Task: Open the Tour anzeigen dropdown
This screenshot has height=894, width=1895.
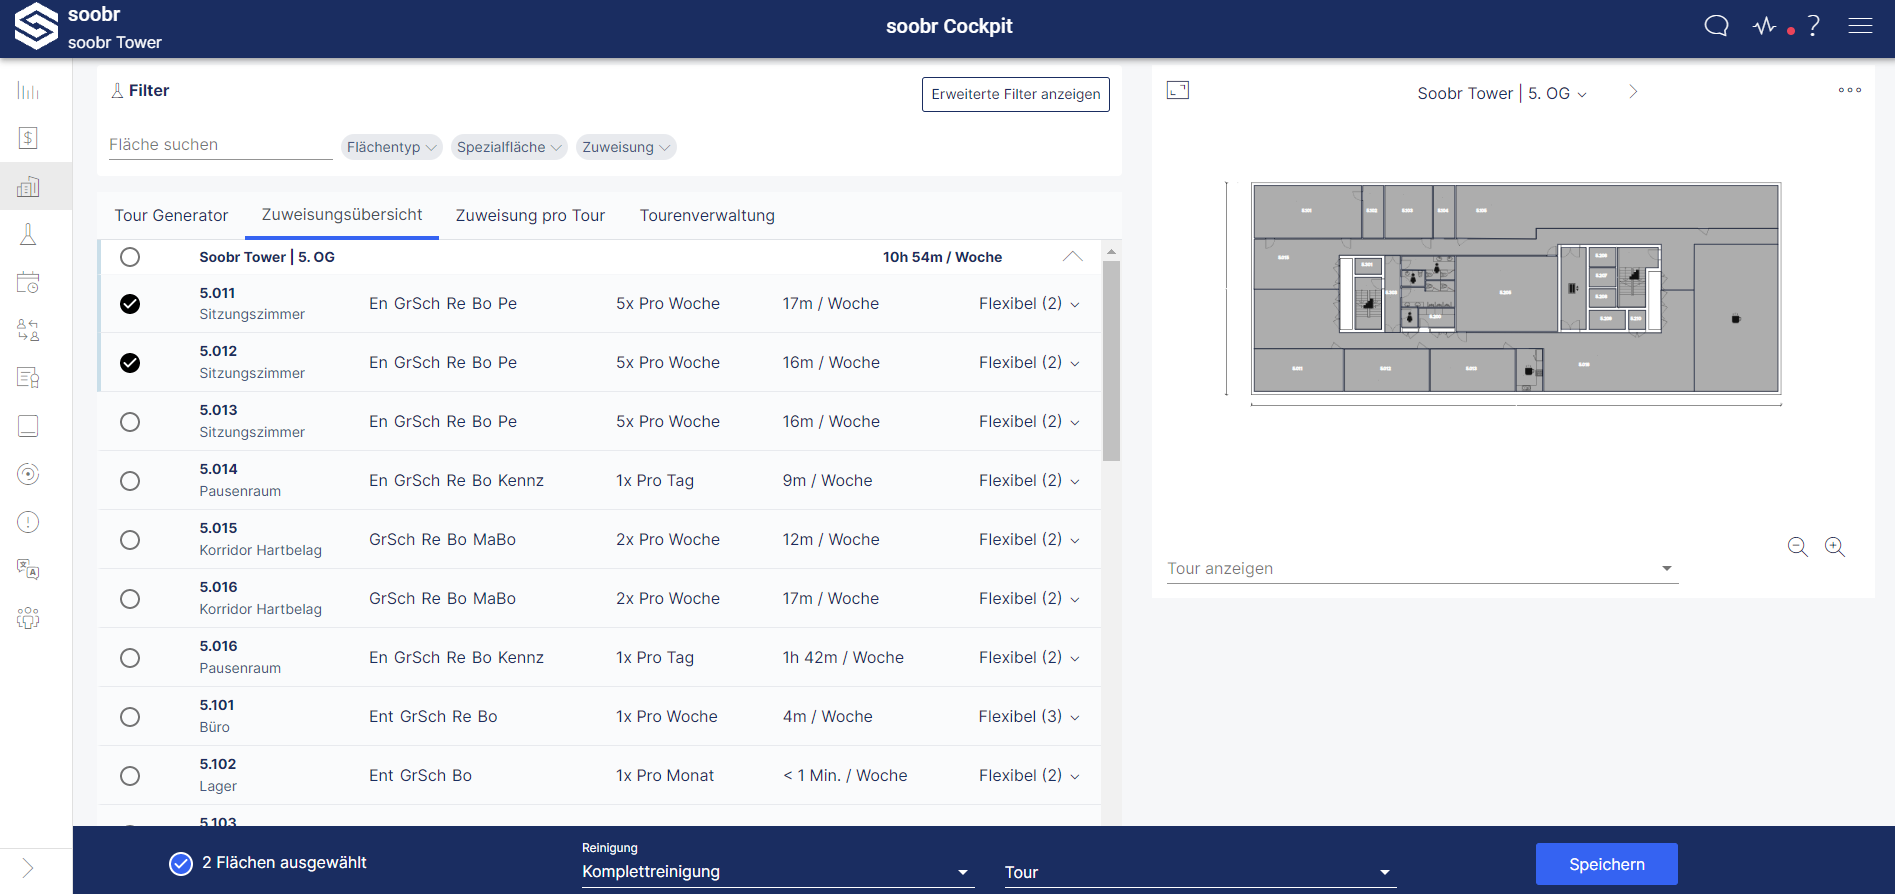Action: (1421, 568)
